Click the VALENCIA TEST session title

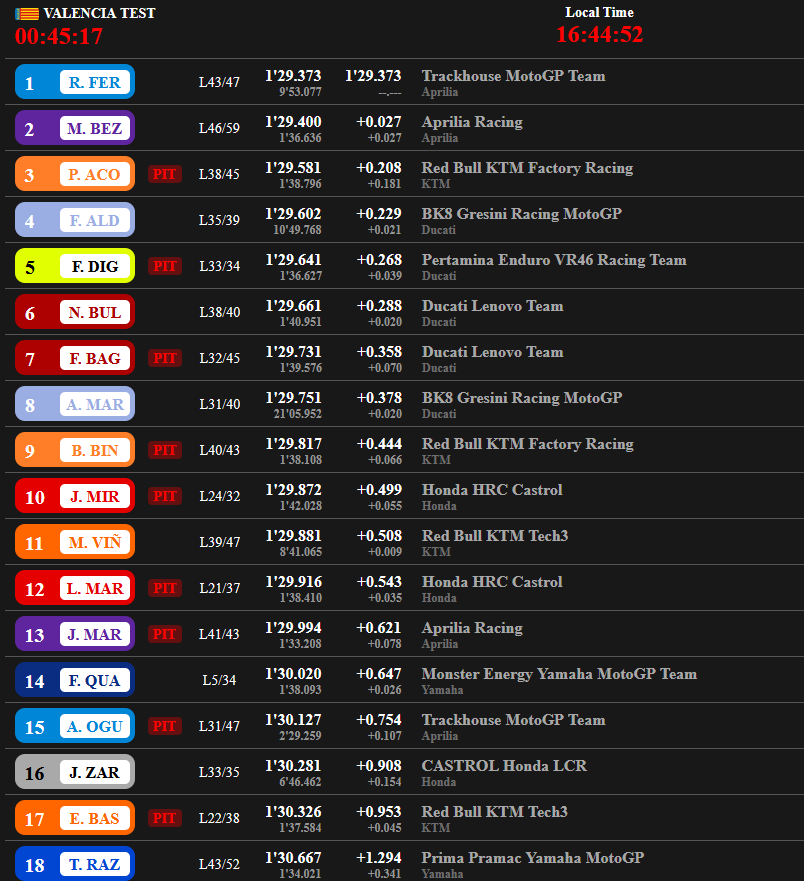tap(99, 13)
